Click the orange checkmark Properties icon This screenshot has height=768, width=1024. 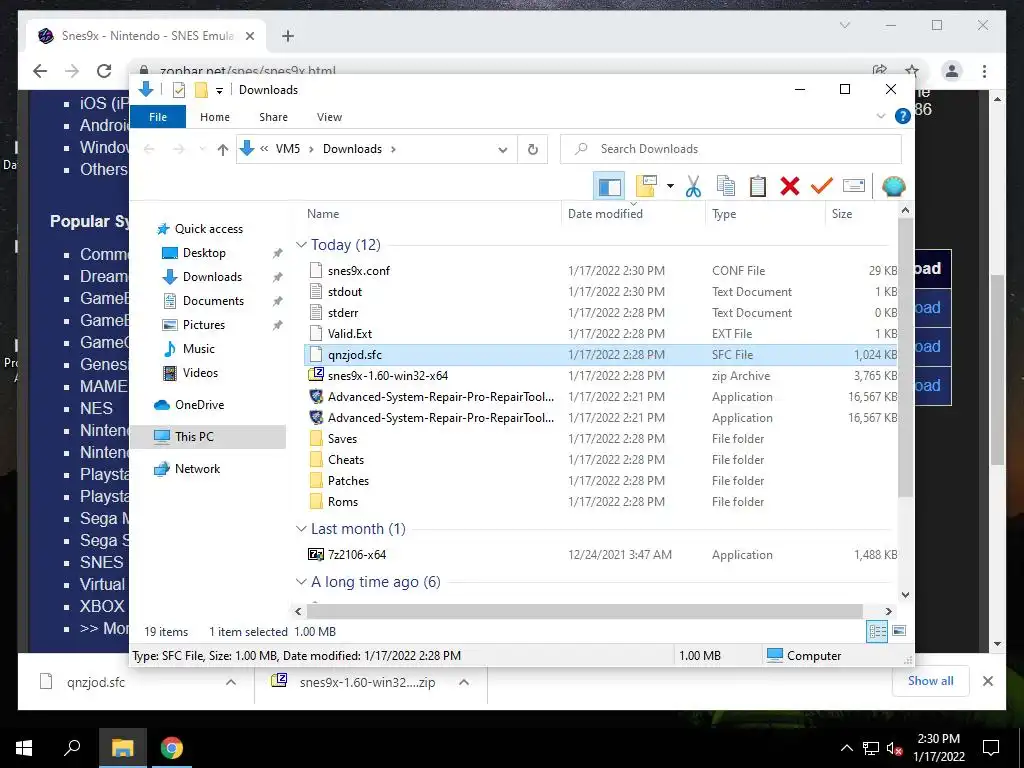coord(822,187)
